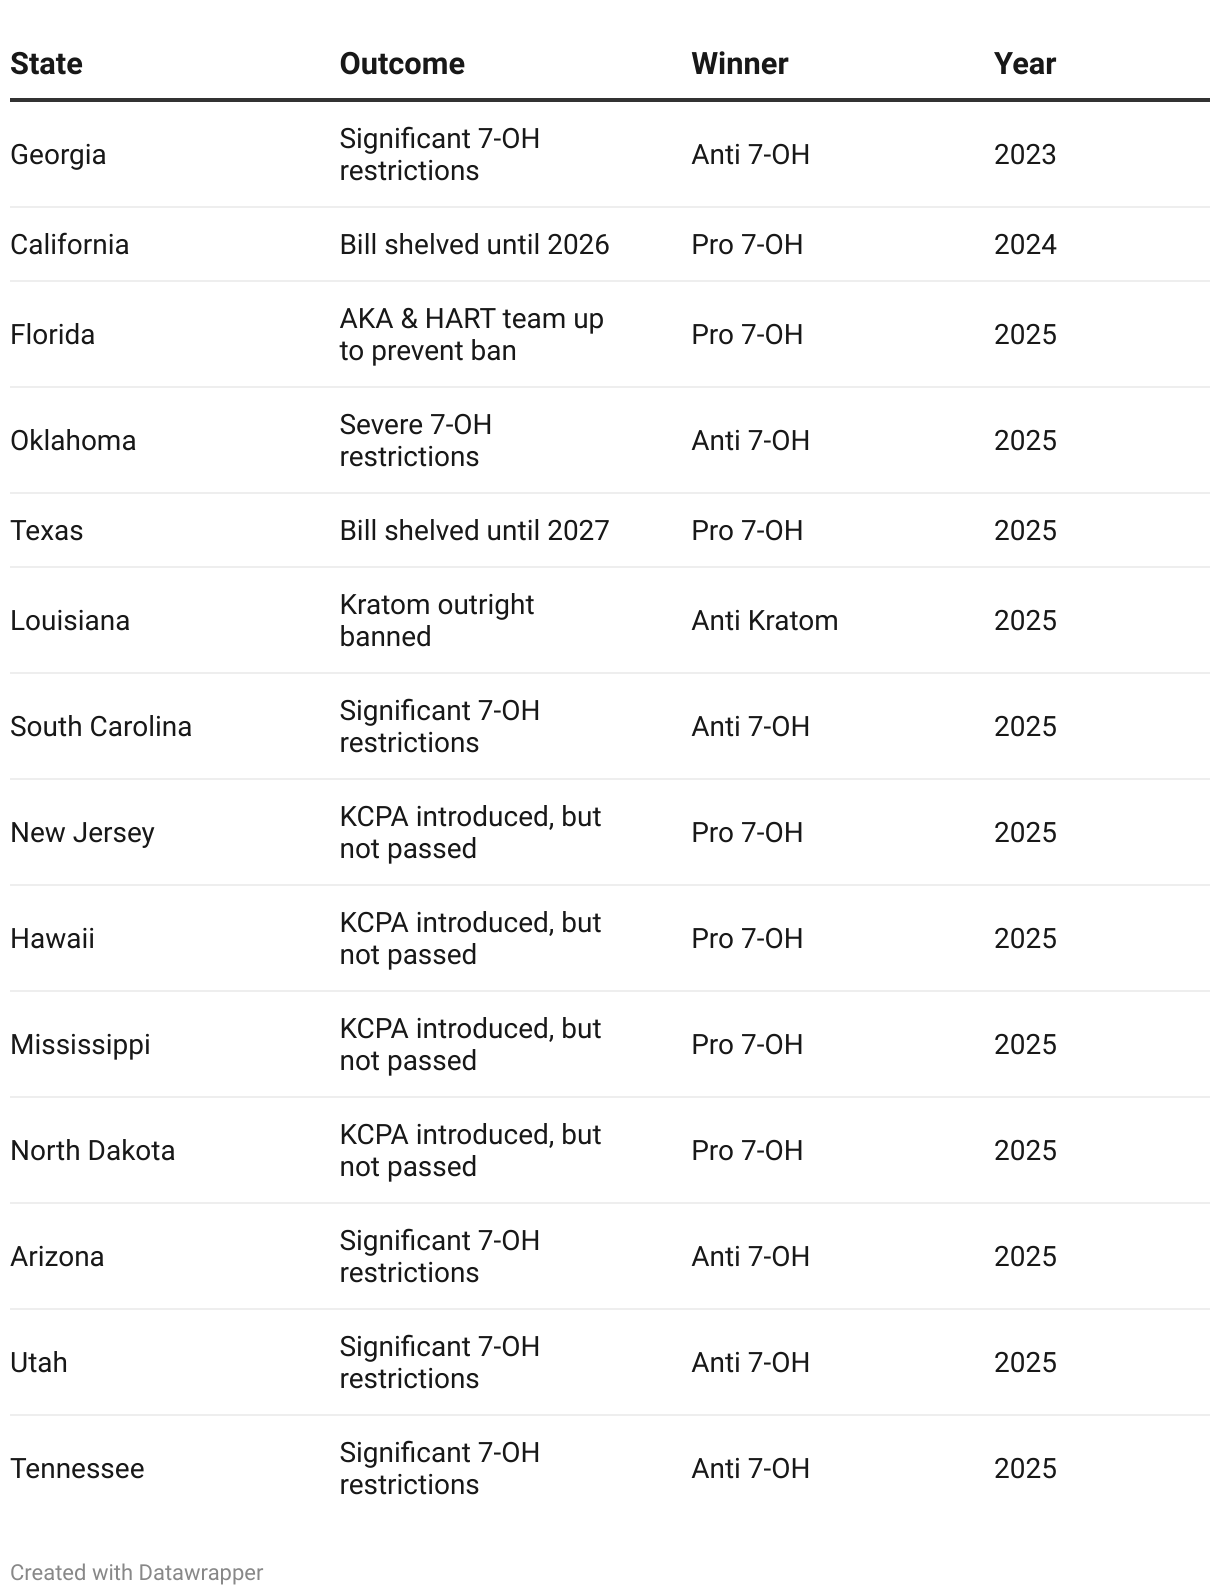Click the North Dakota state name

click(92, 1151)
